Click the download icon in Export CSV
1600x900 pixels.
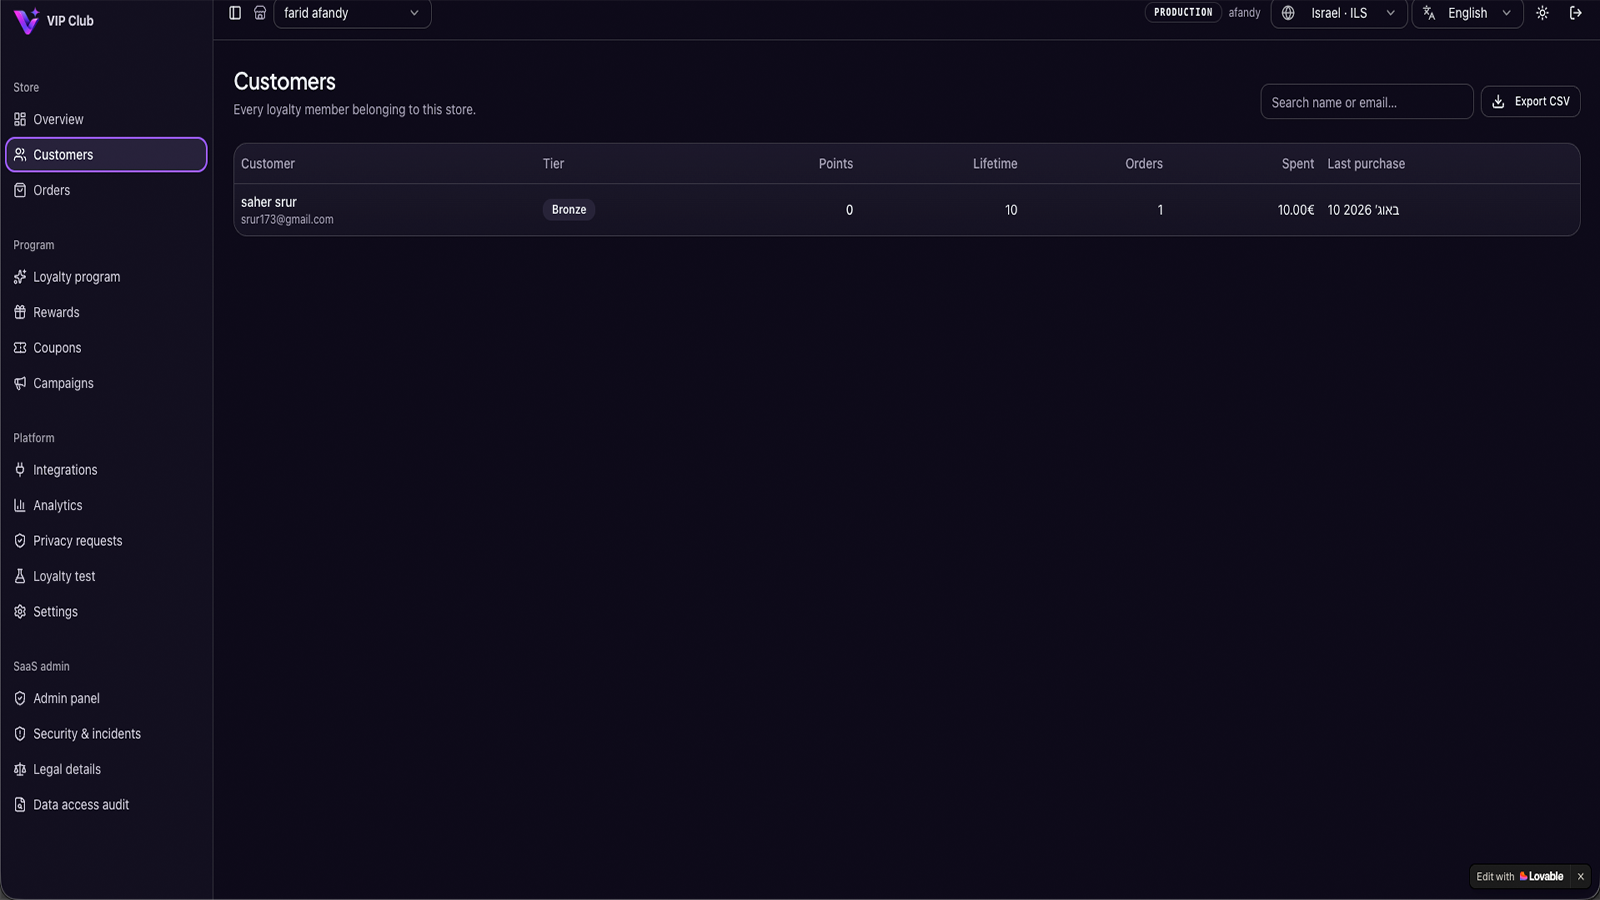point(1498,102)
